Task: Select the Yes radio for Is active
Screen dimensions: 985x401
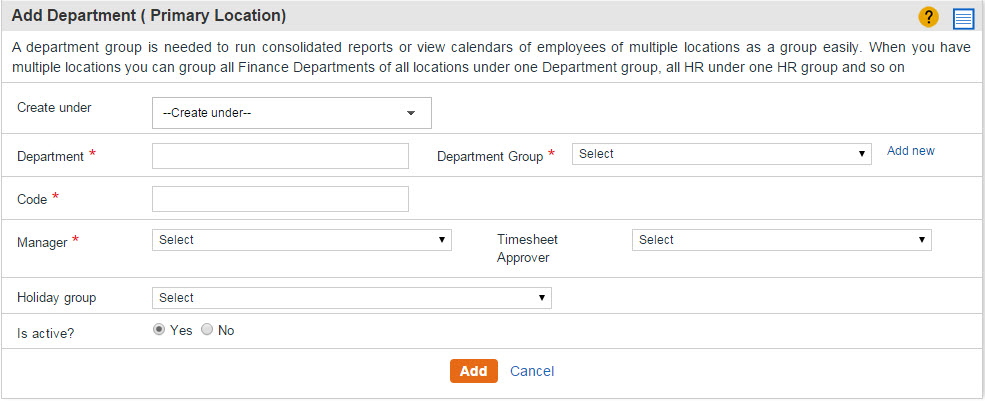Action: (159, 330)
